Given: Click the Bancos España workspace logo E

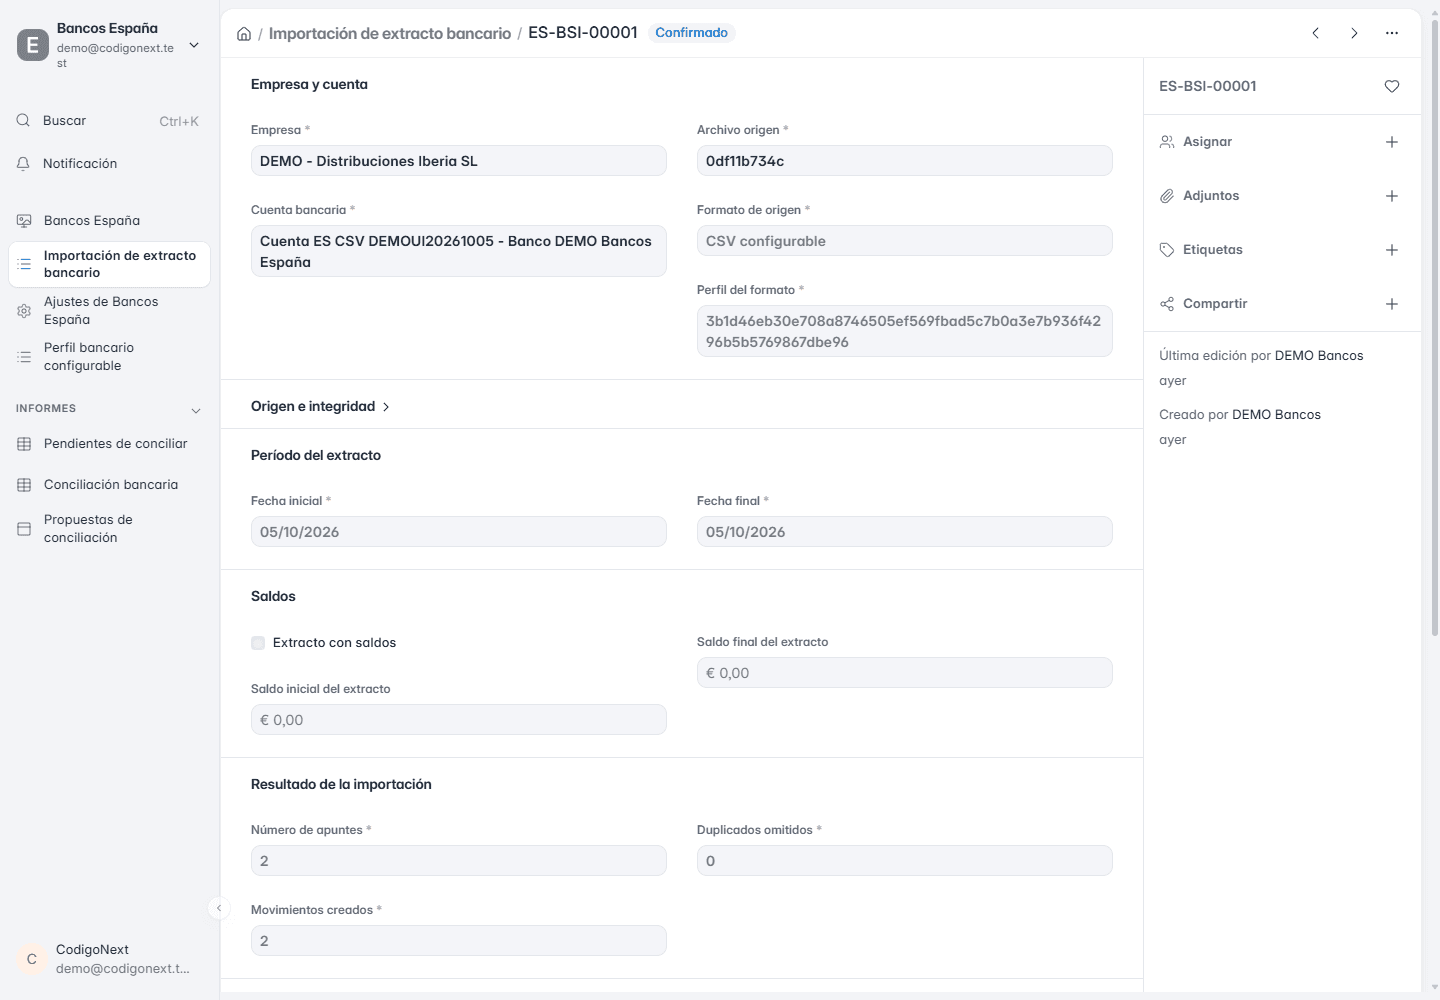Looking at the screenshot, I should tap(33, 45).
